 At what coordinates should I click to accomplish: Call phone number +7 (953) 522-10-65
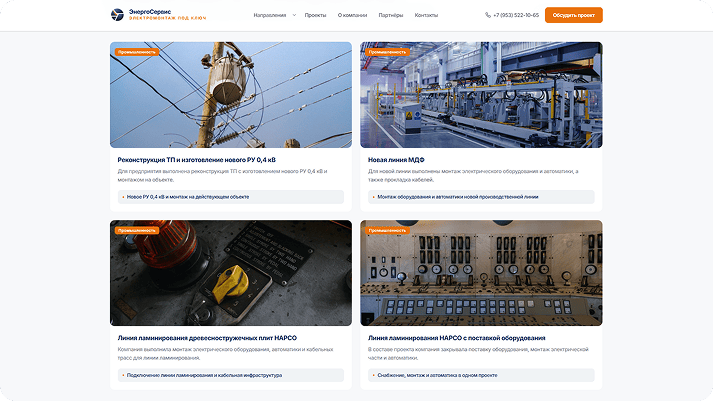click(516, 15)
